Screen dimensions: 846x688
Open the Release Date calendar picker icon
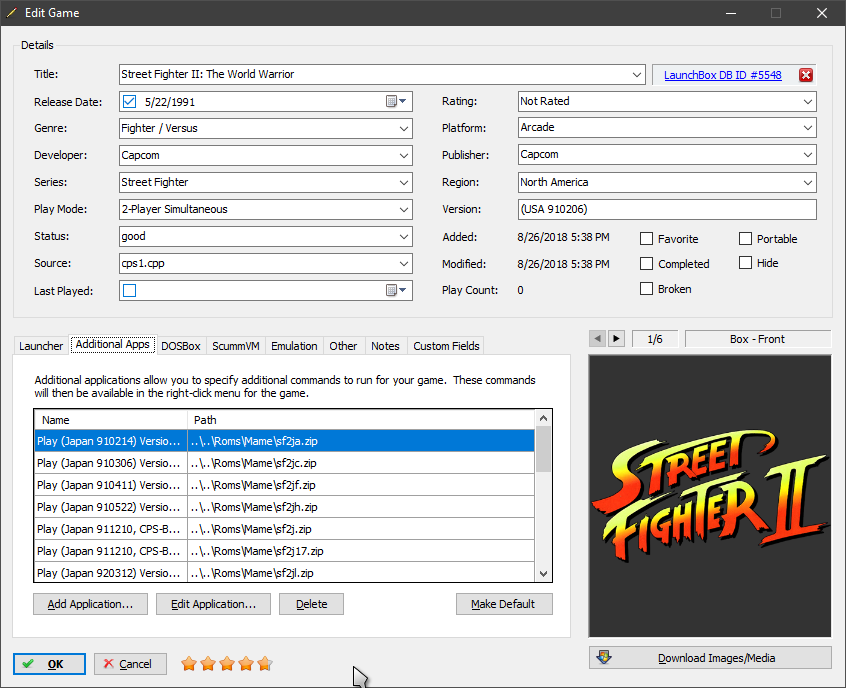tap(396, 101)
